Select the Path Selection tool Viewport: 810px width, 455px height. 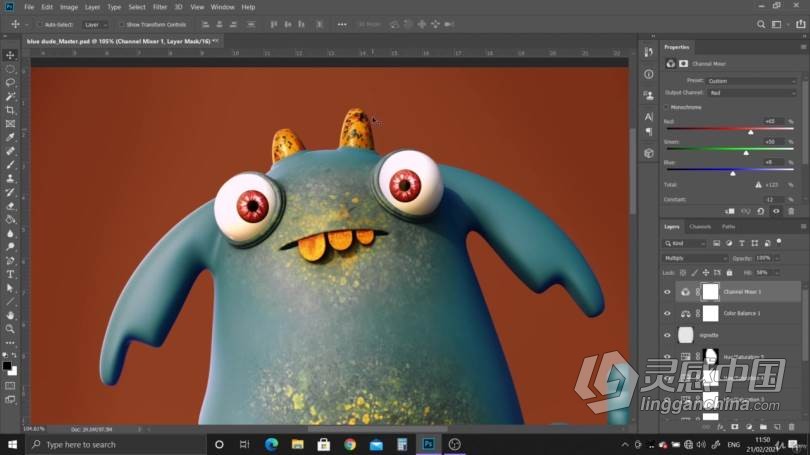click(10, 288)
